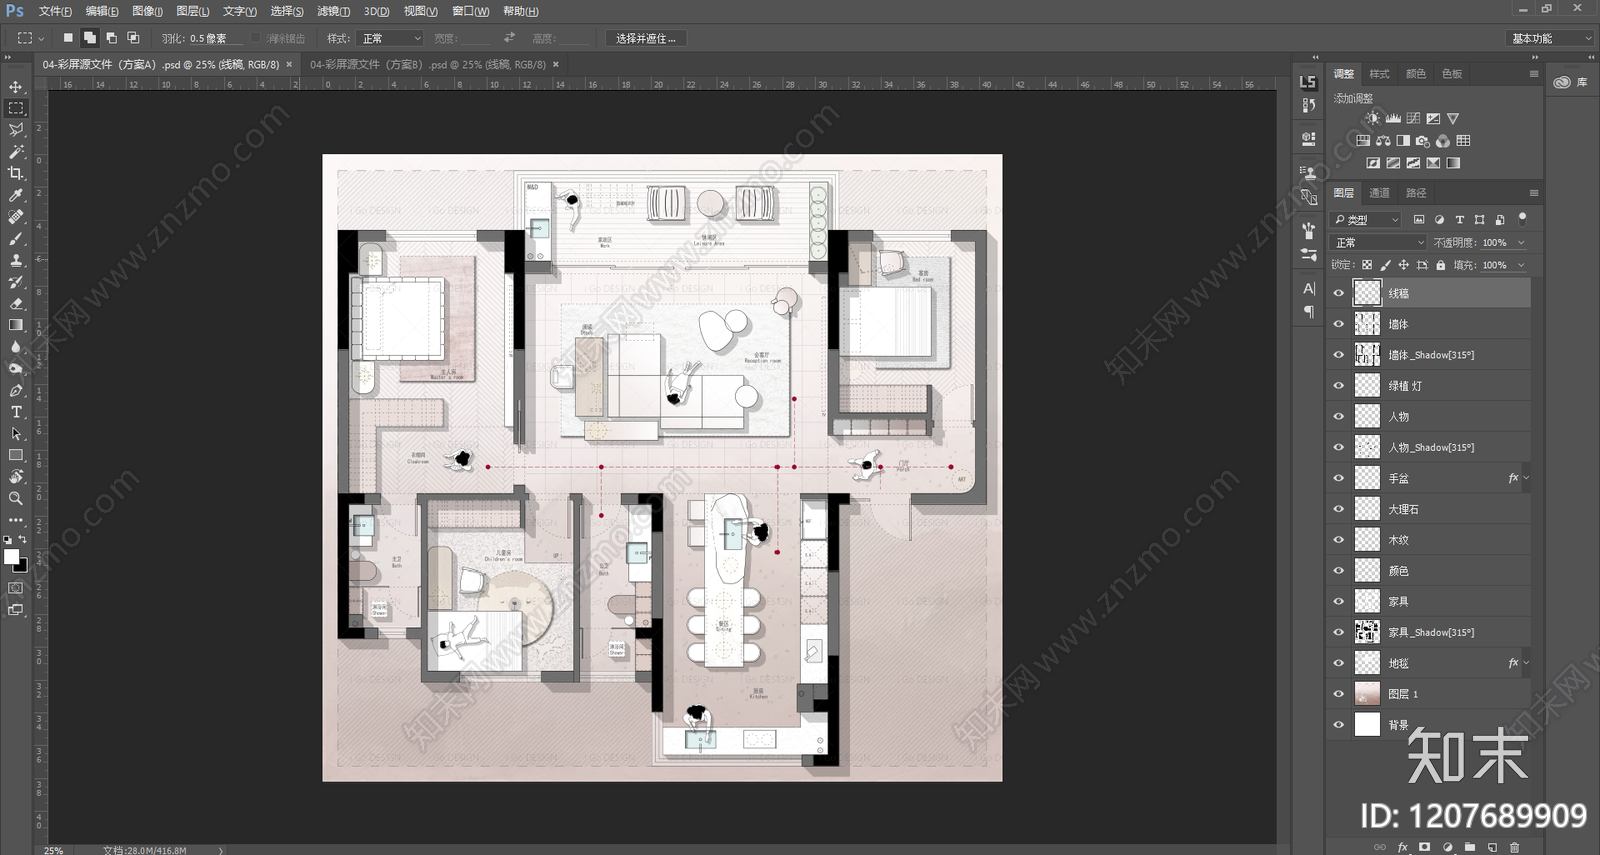
Task: Hide the 地毯 layer
Action: click(x=1339, y=663)
